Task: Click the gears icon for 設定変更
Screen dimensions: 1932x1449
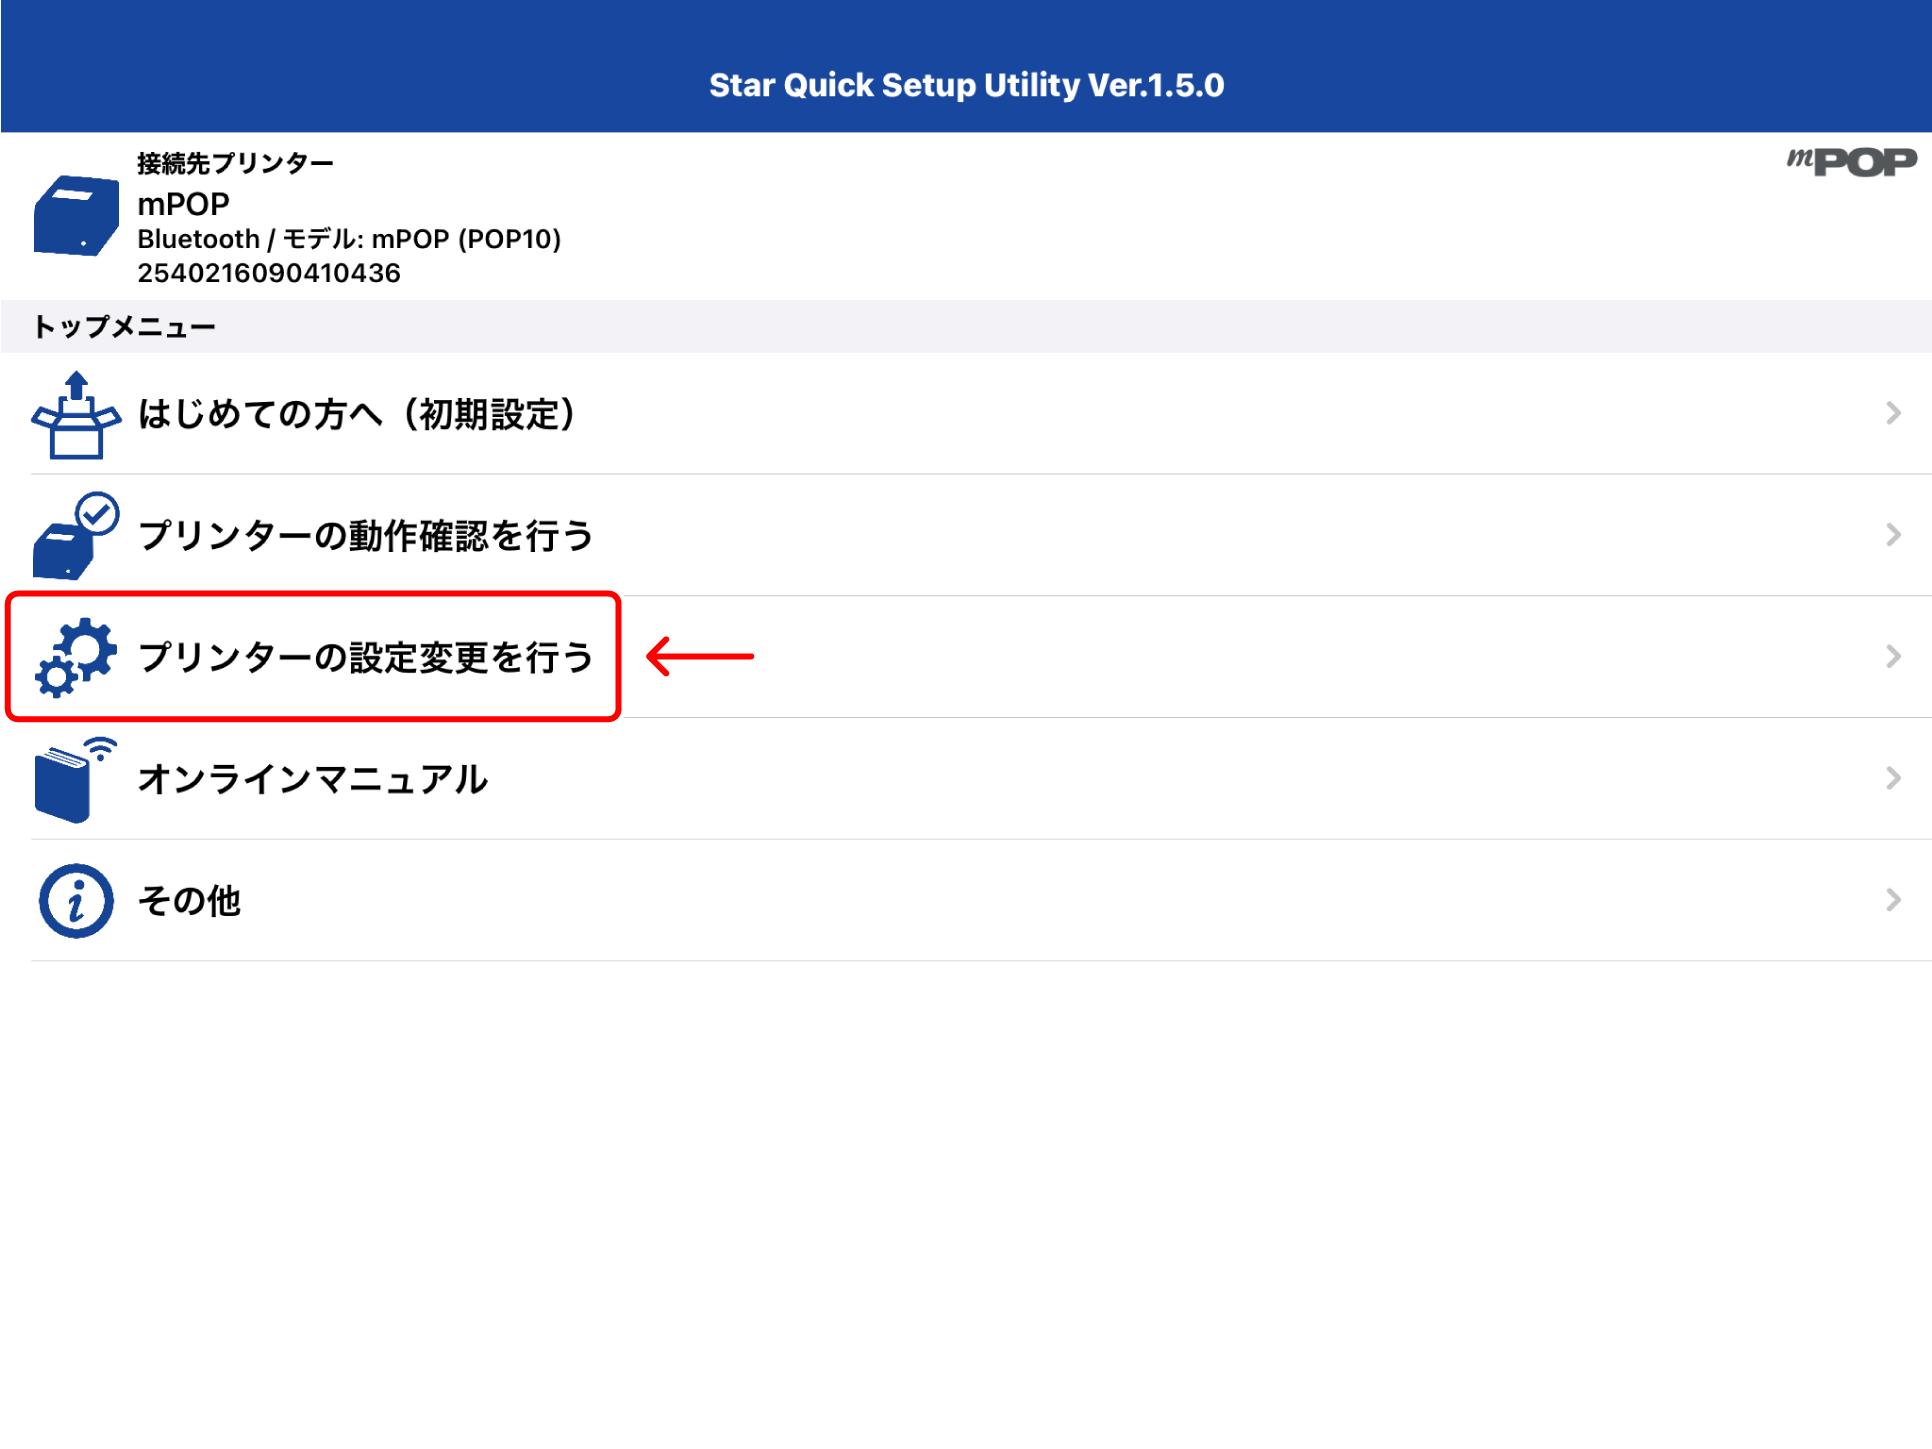Action: pos(76,657)
